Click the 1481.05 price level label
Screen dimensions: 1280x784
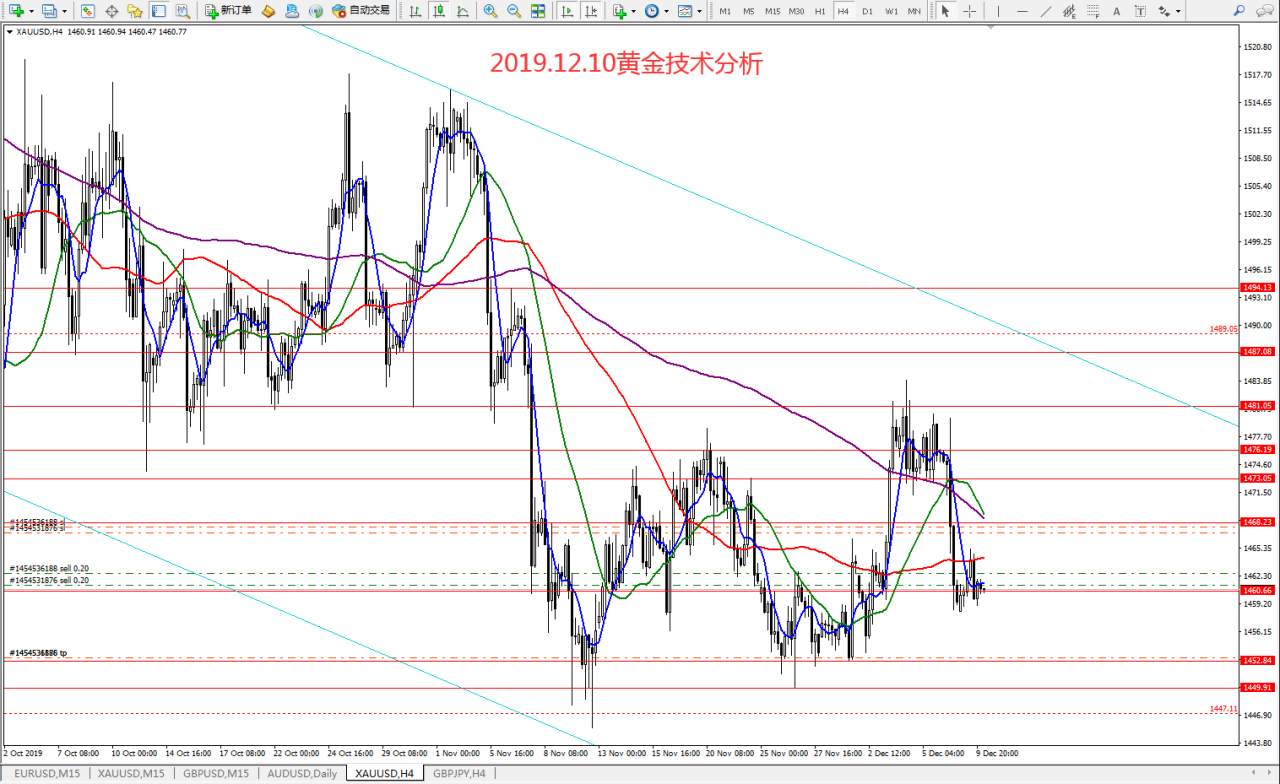[x=1257, y=406]
